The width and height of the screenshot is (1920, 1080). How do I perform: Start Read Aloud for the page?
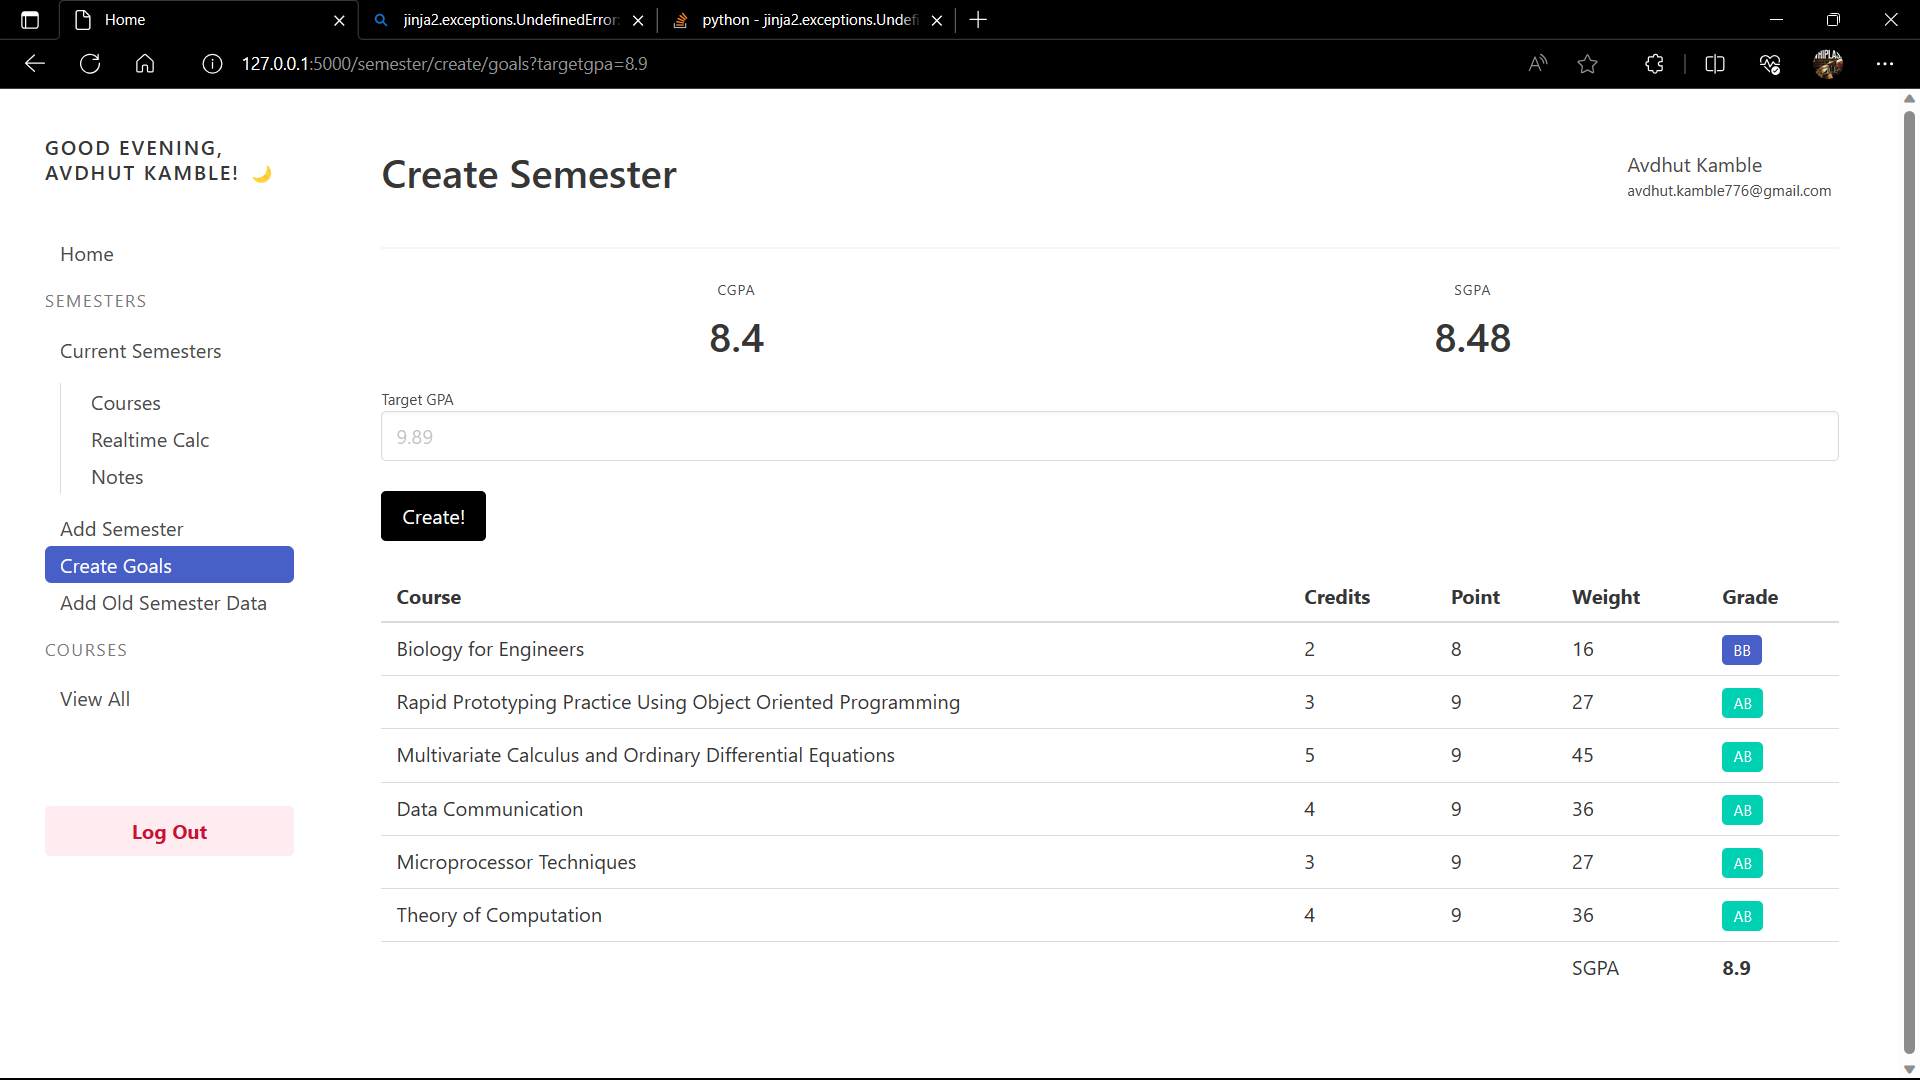(1537, 63)
